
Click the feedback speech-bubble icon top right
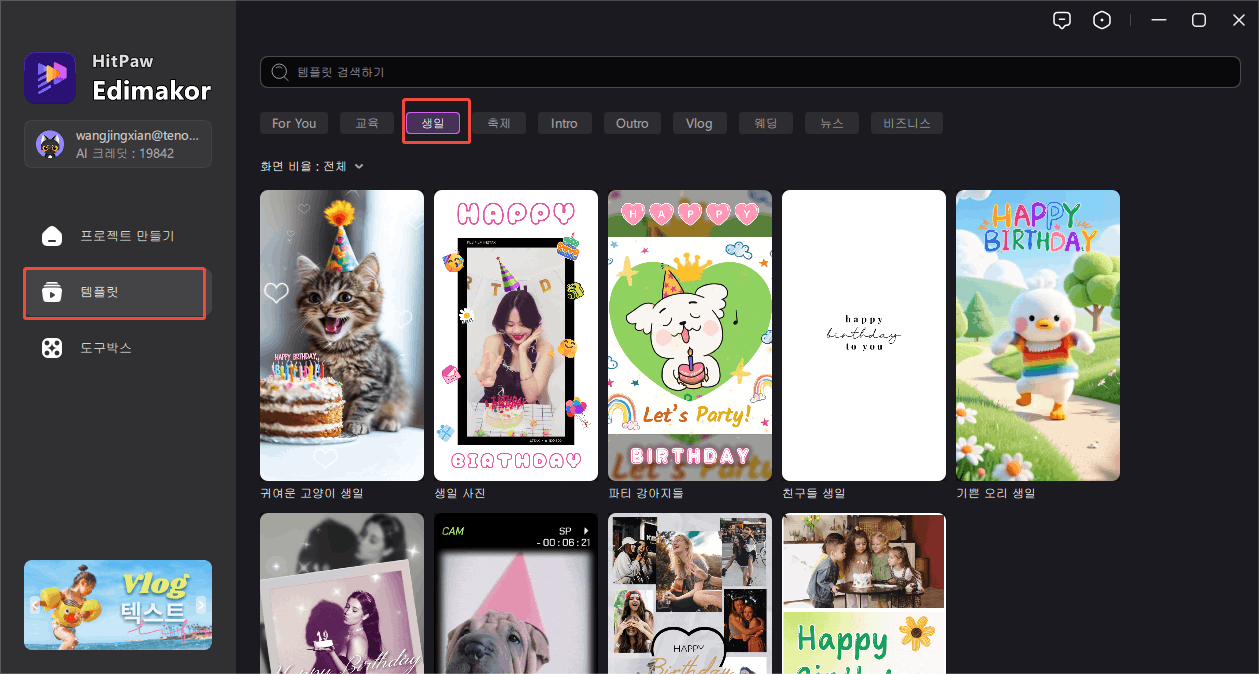click(1062, 19)
